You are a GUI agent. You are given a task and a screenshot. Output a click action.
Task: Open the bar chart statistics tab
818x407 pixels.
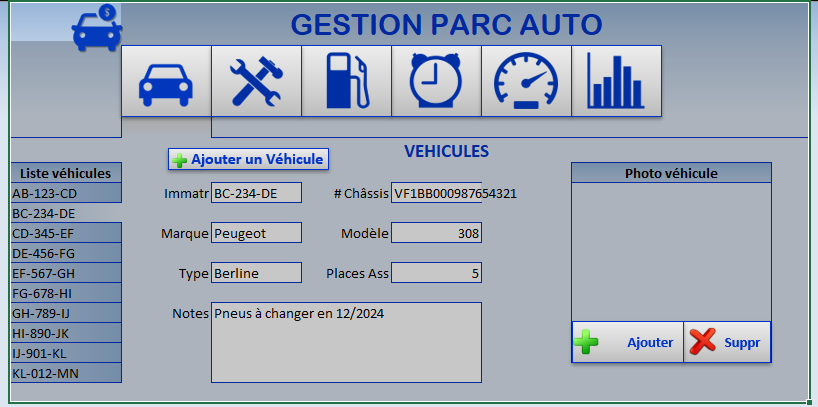(616, 81)
